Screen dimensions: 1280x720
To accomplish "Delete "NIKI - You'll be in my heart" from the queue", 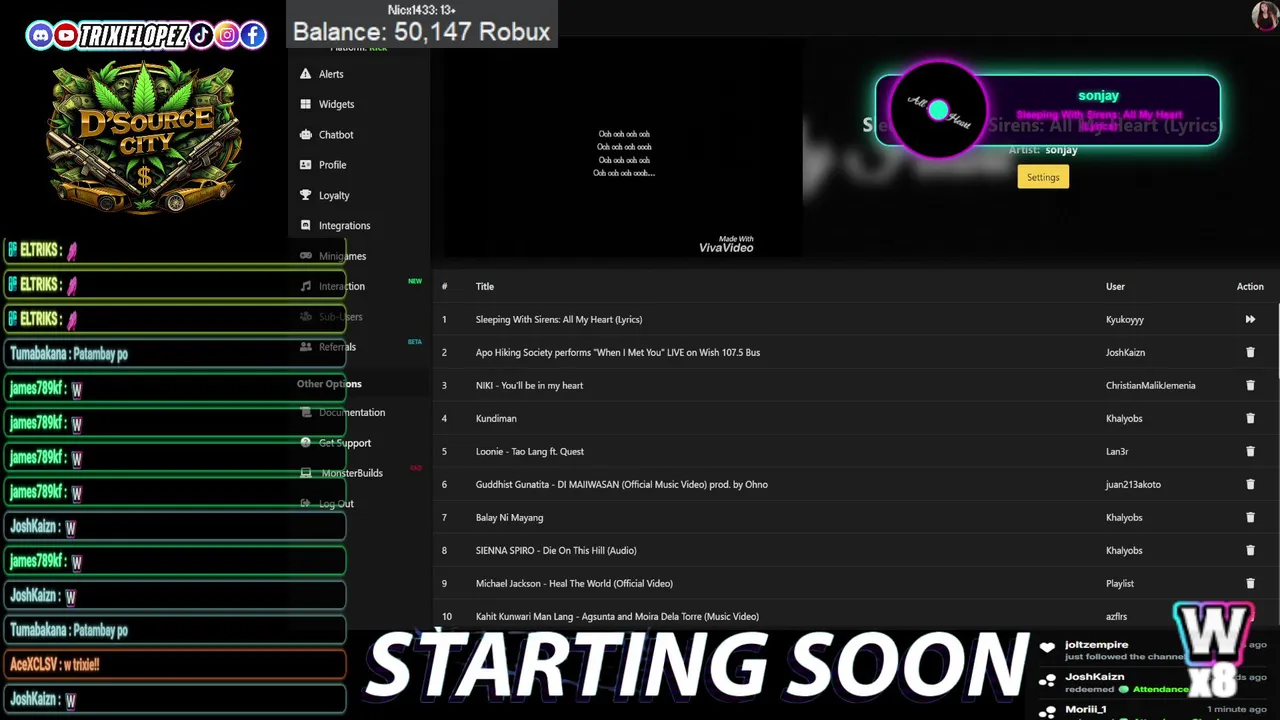I will pyautogui.click(x=1250, y=385).
